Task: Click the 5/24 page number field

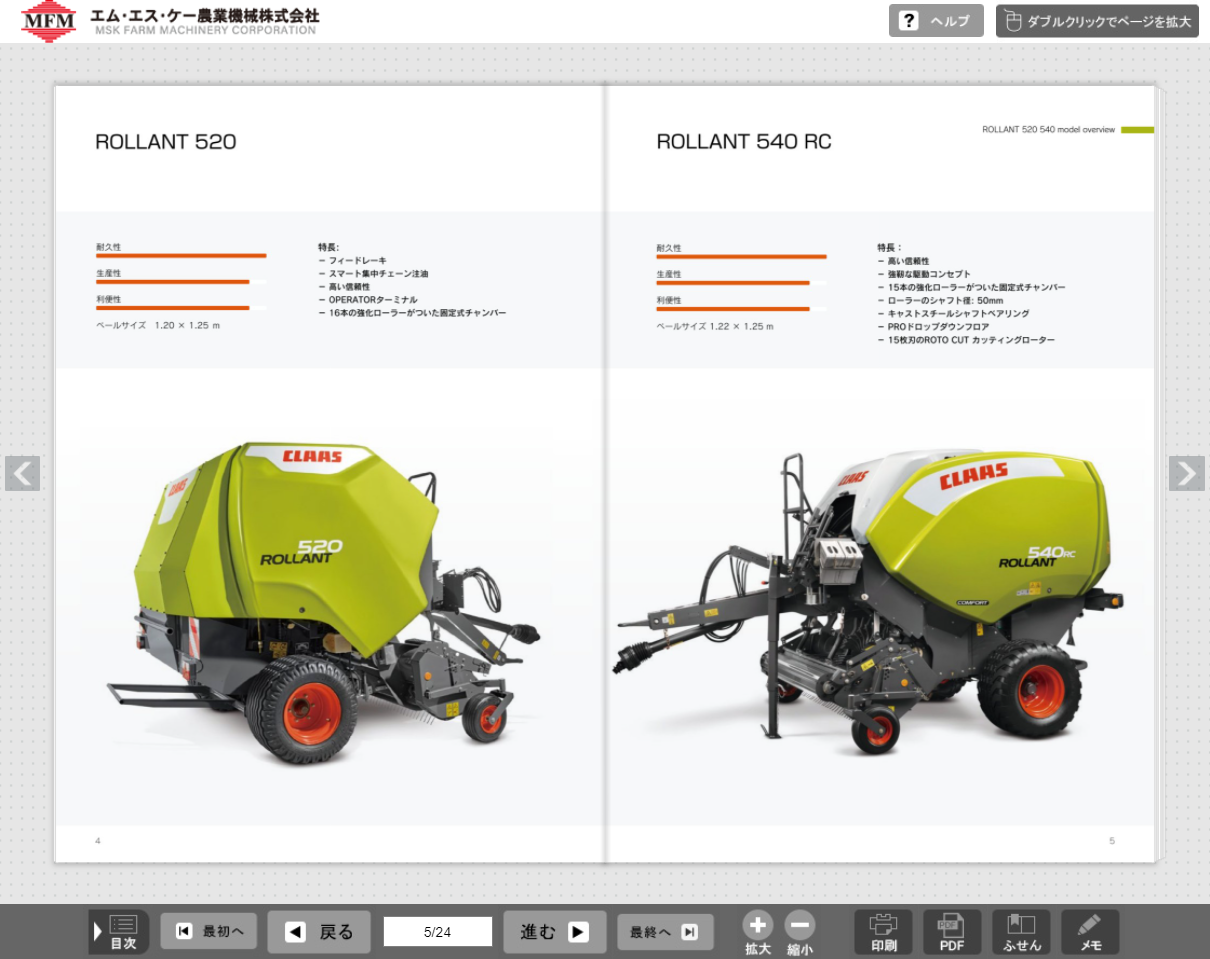Action: [438, 932]
